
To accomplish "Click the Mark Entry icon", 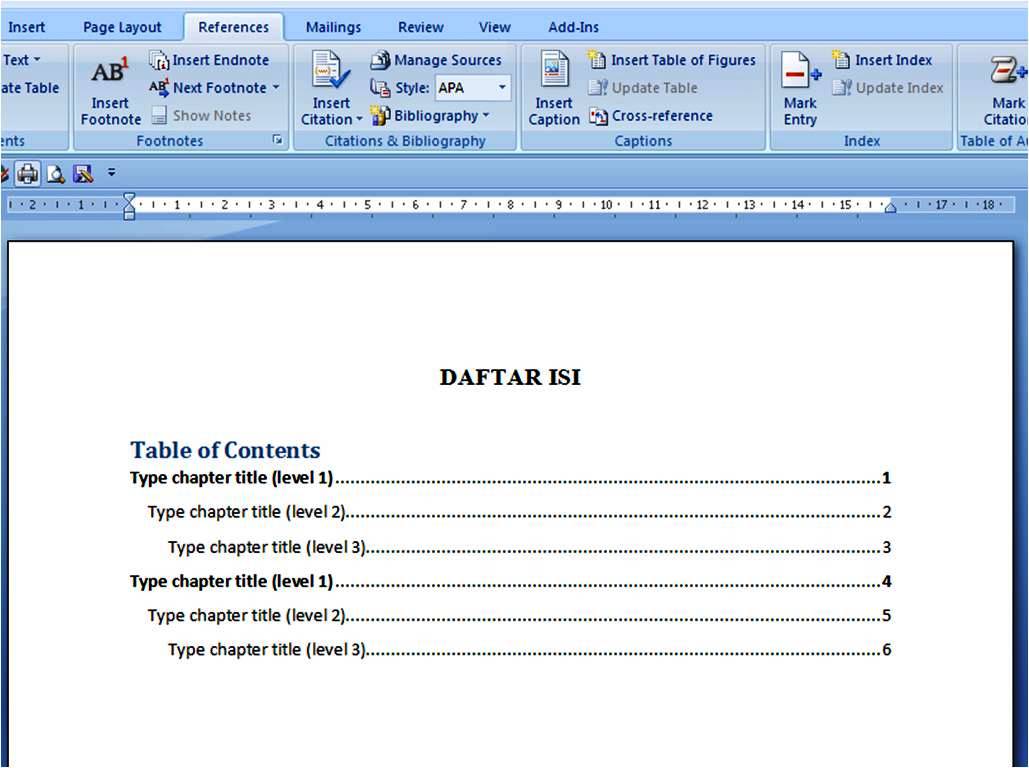I will pyautogui.click(x=801, y=71).
